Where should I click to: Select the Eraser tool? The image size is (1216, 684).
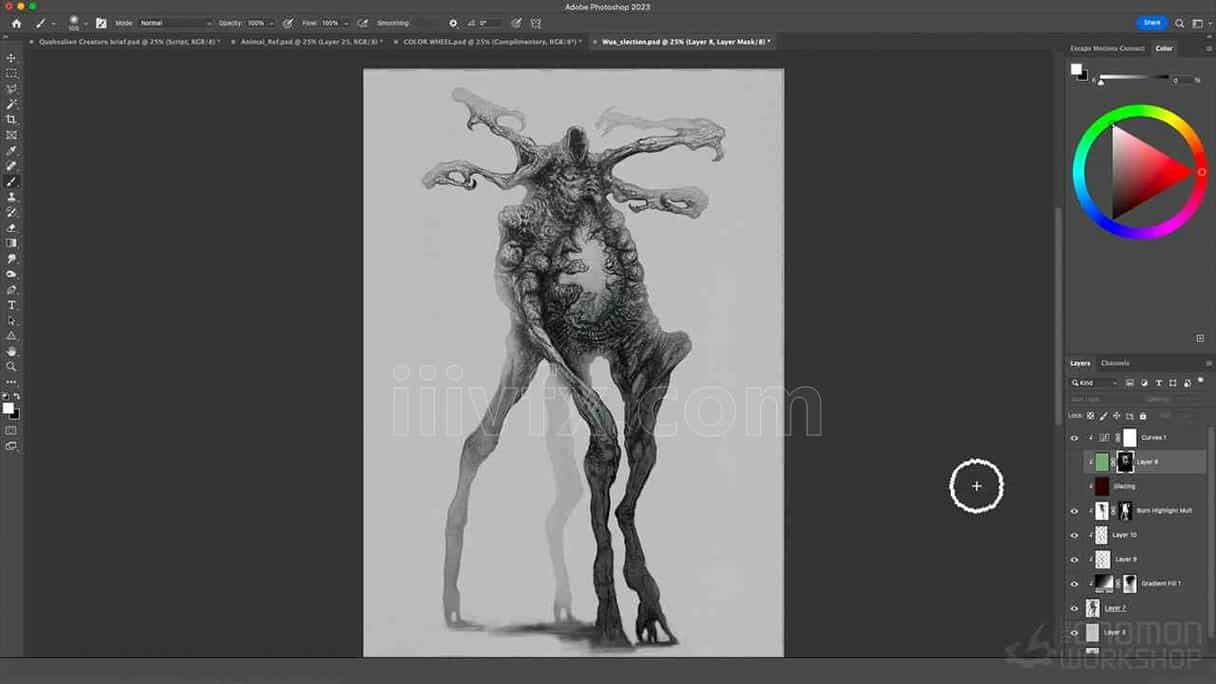point(12,228)
